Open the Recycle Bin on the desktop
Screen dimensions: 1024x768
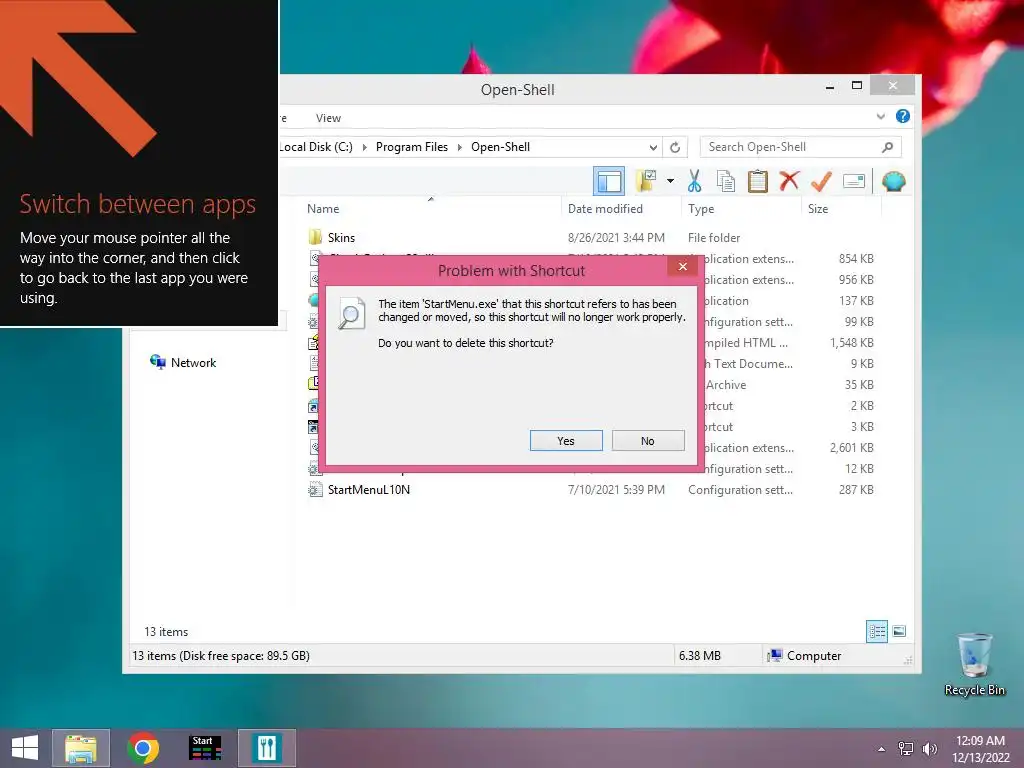(x=974, y=665)
